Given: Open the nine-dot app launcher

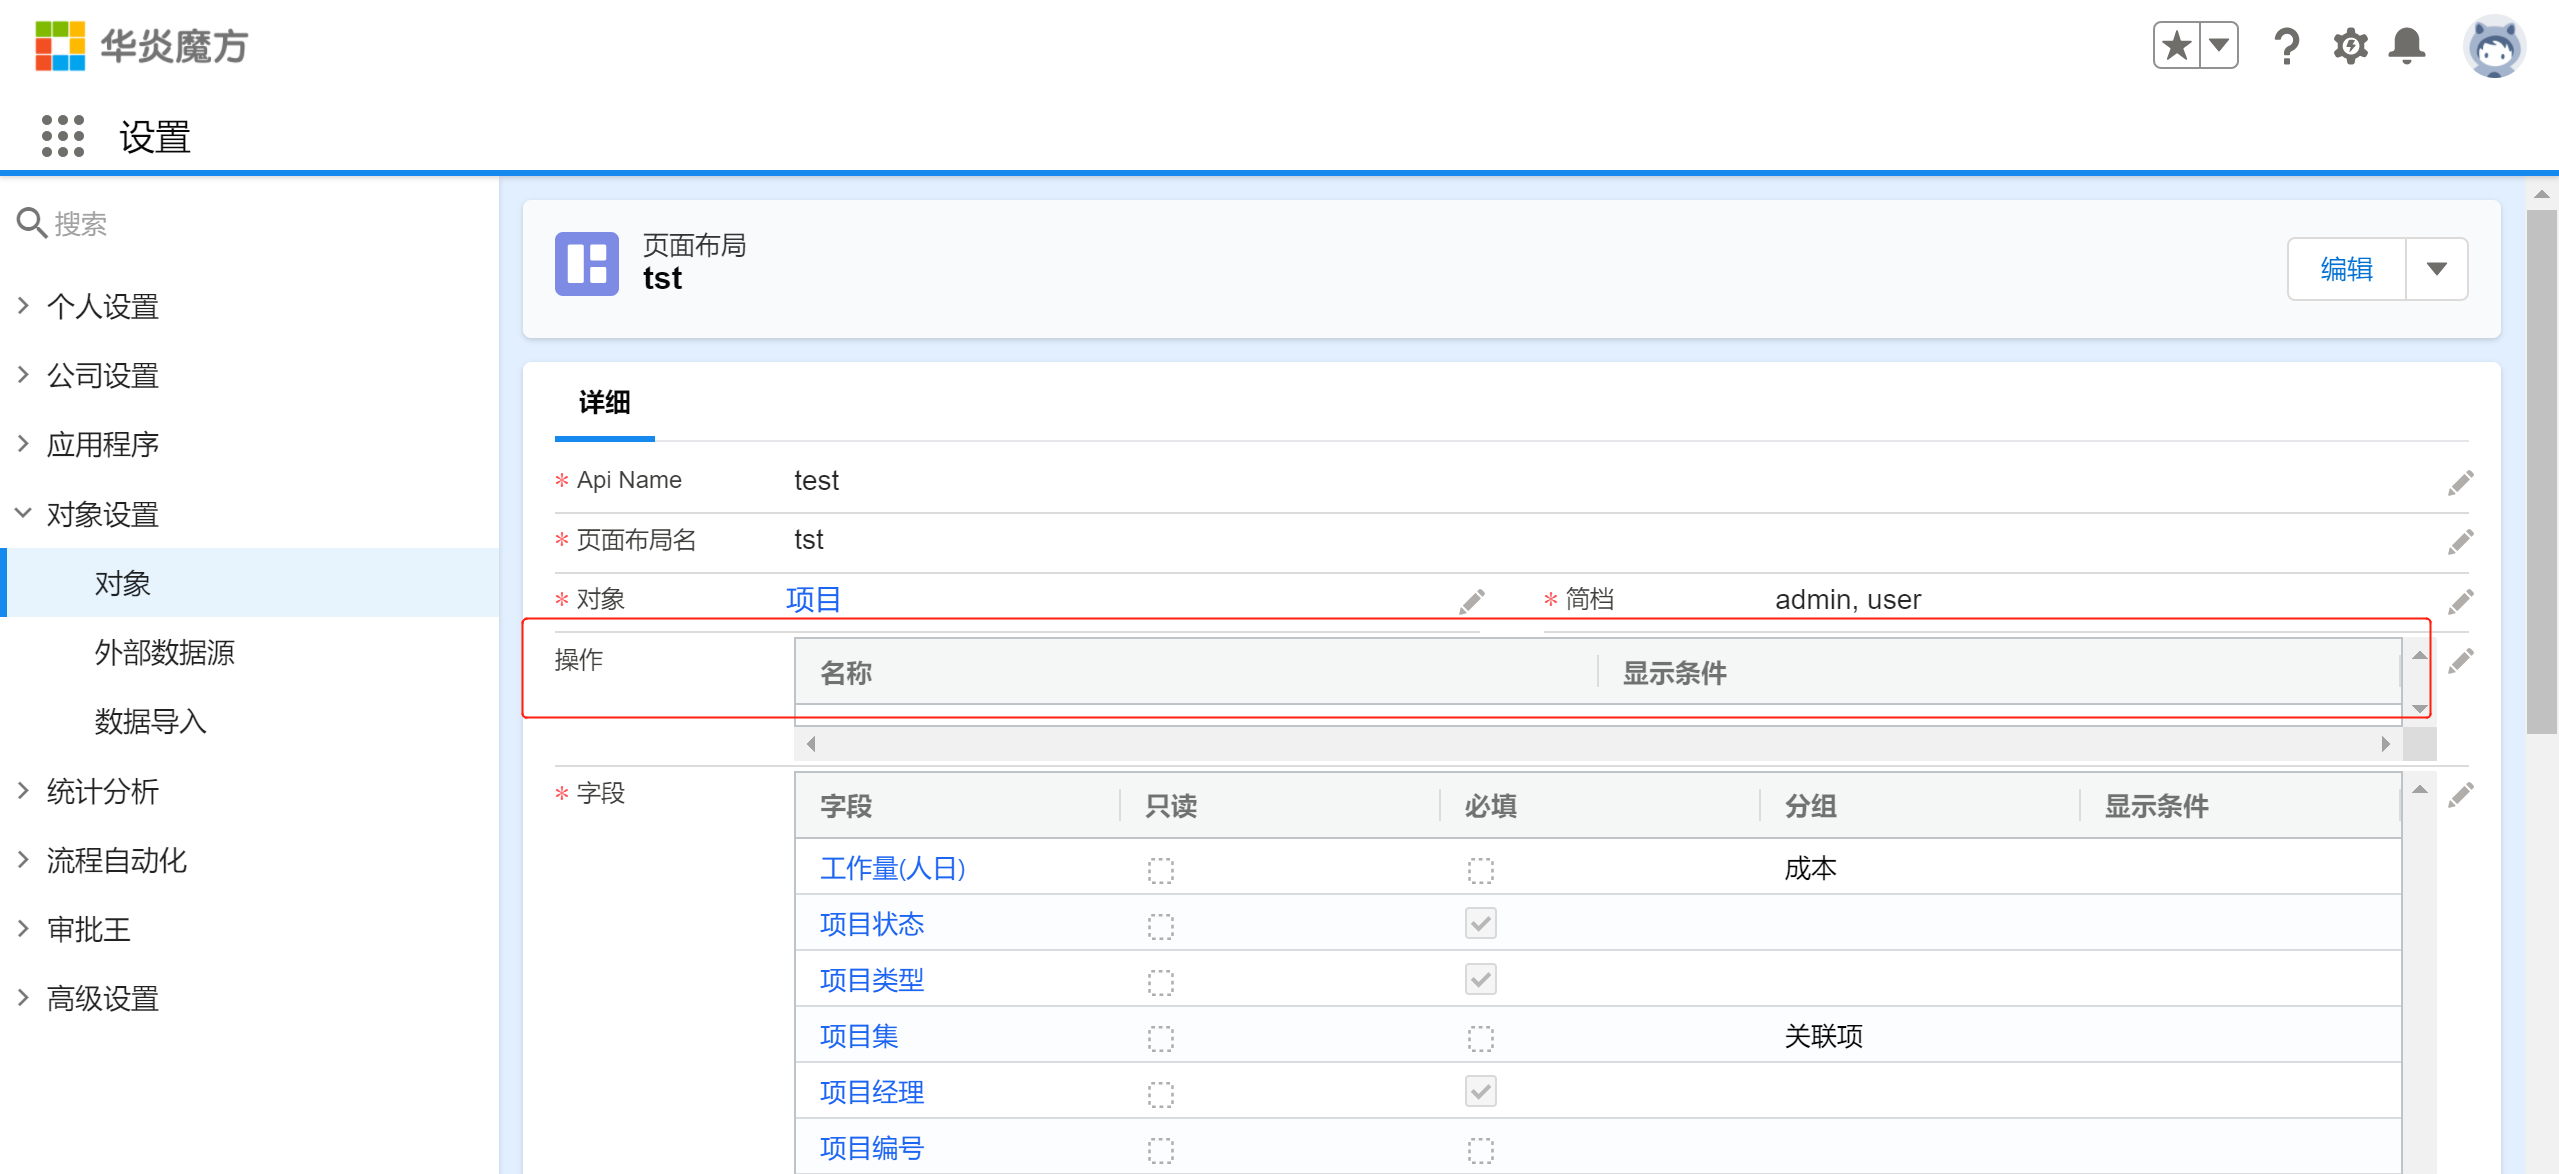Looking at the screenshot, I should point(62,136).
